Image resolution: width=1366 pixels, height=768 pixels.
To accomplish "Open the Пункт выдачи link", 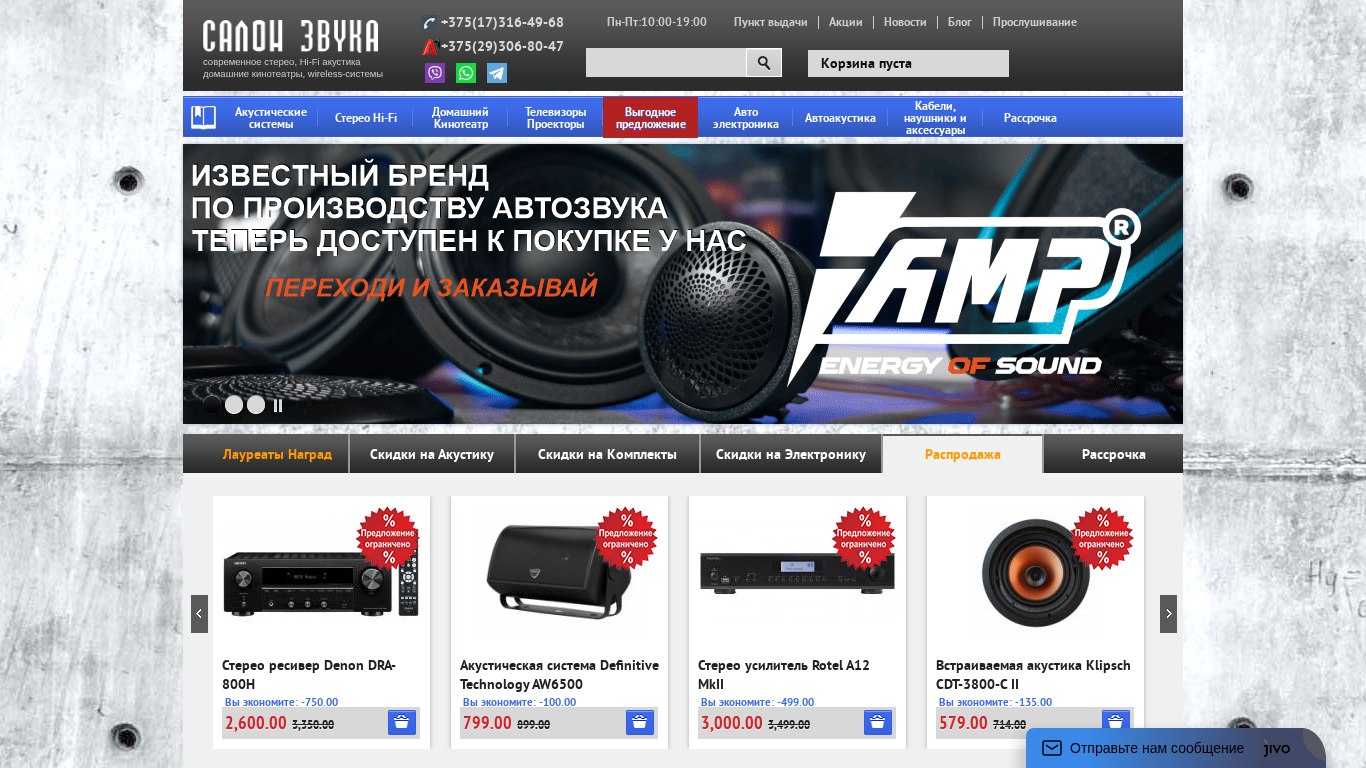I will [770, 22].
